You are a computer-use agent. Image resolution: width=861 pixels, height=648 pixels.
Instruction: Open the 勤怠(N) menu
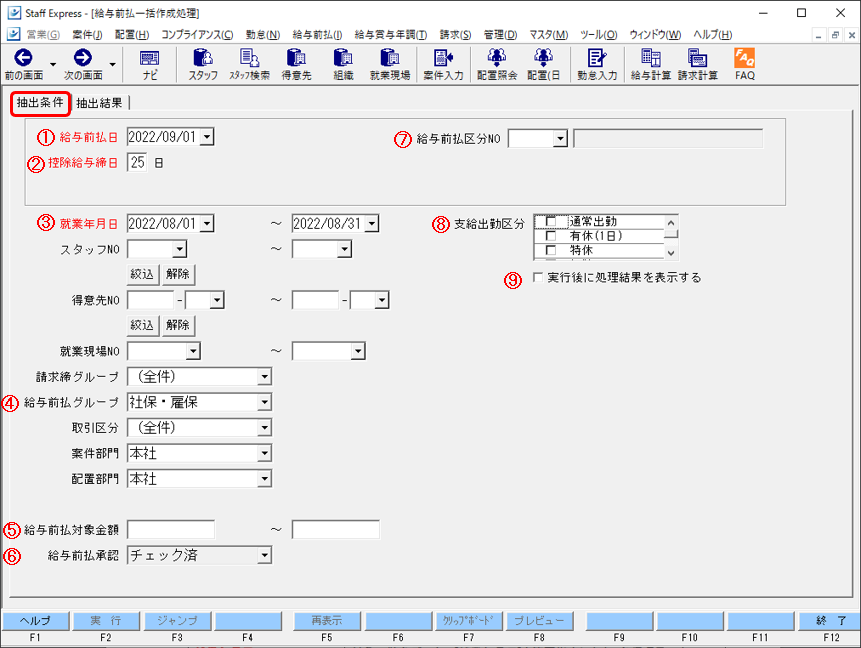point(263,35)
